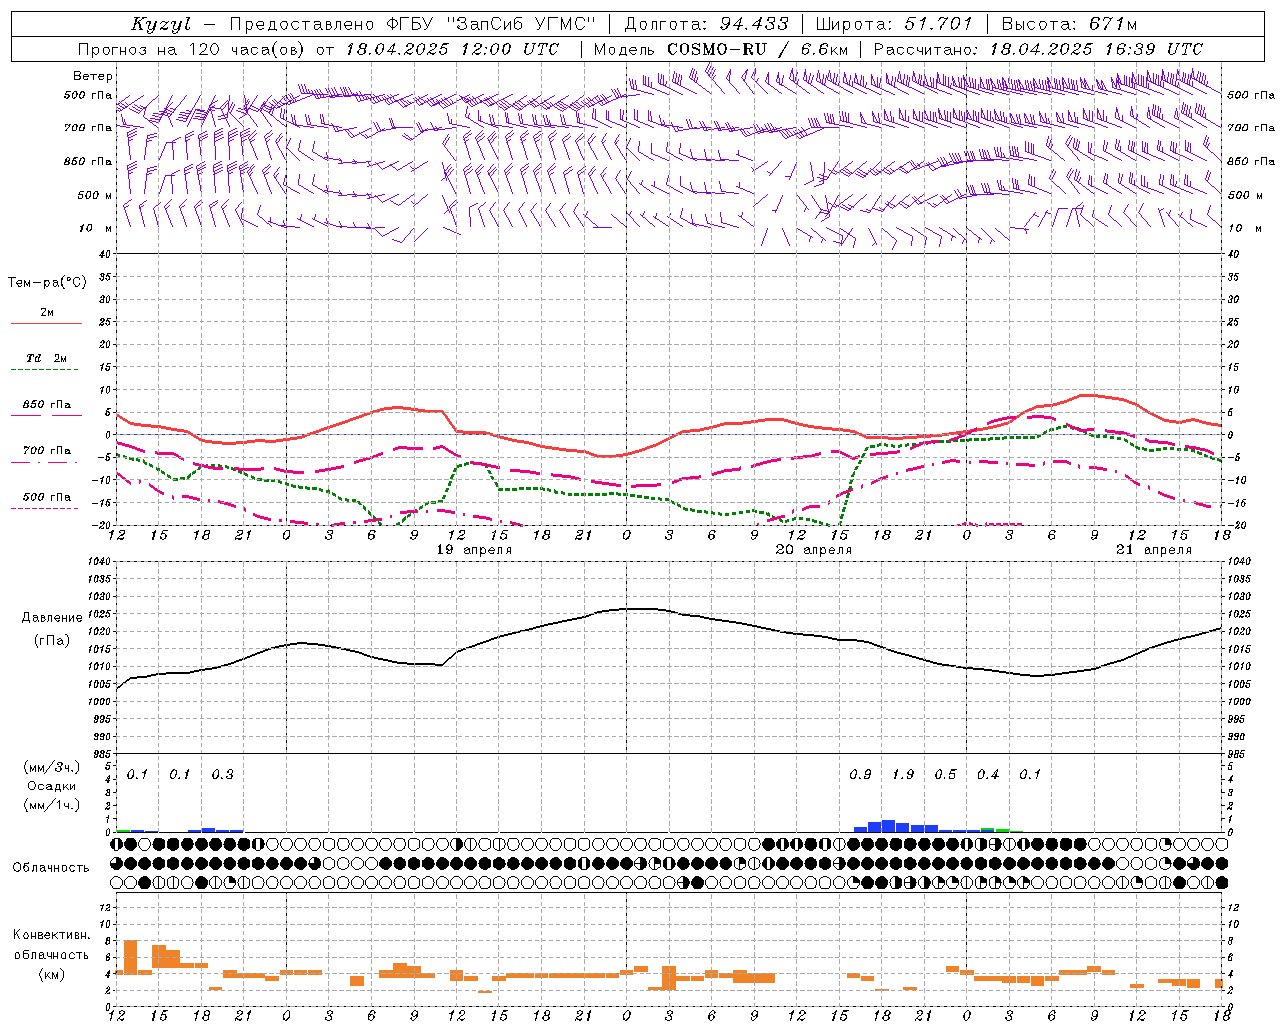Click the 'Долгота: 94.433' value

point(706,24)
